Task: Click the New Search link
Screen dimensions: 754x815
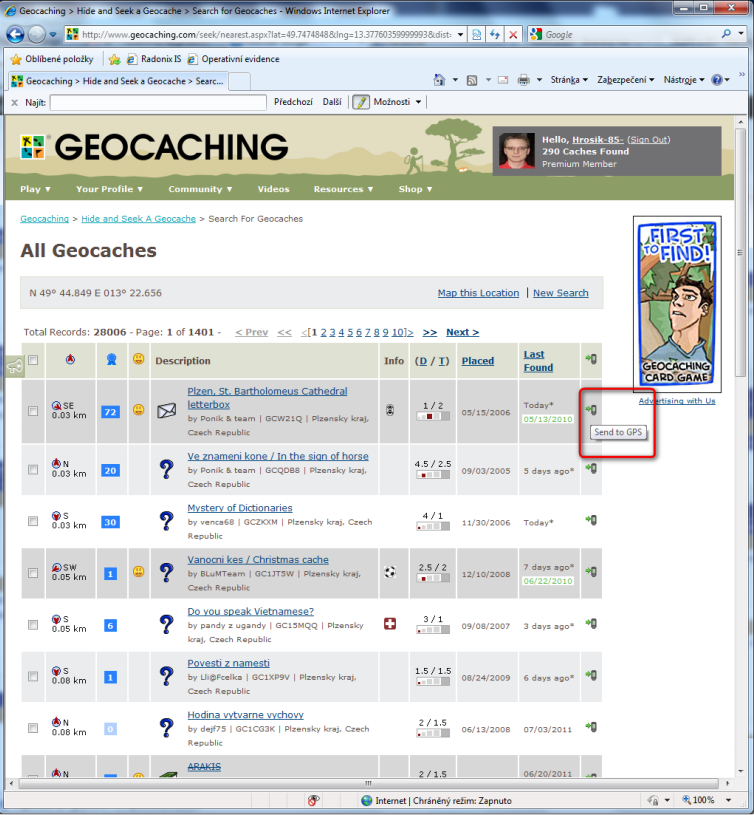Action: click(x=561, y=293)
